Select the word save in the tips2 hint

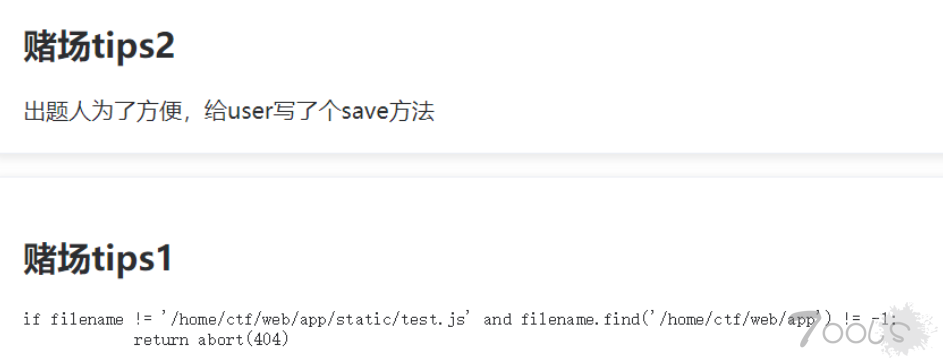point(364,112)
